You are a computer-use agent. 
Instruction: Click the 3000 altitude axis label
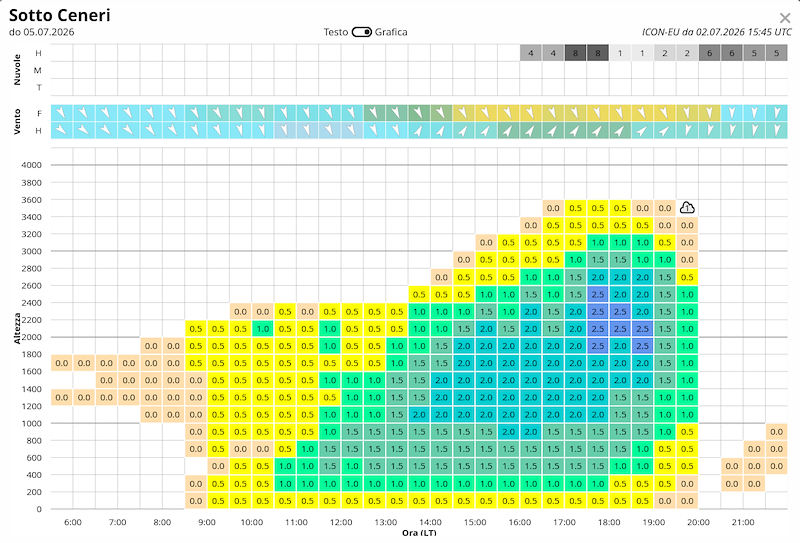pos(32,251)
